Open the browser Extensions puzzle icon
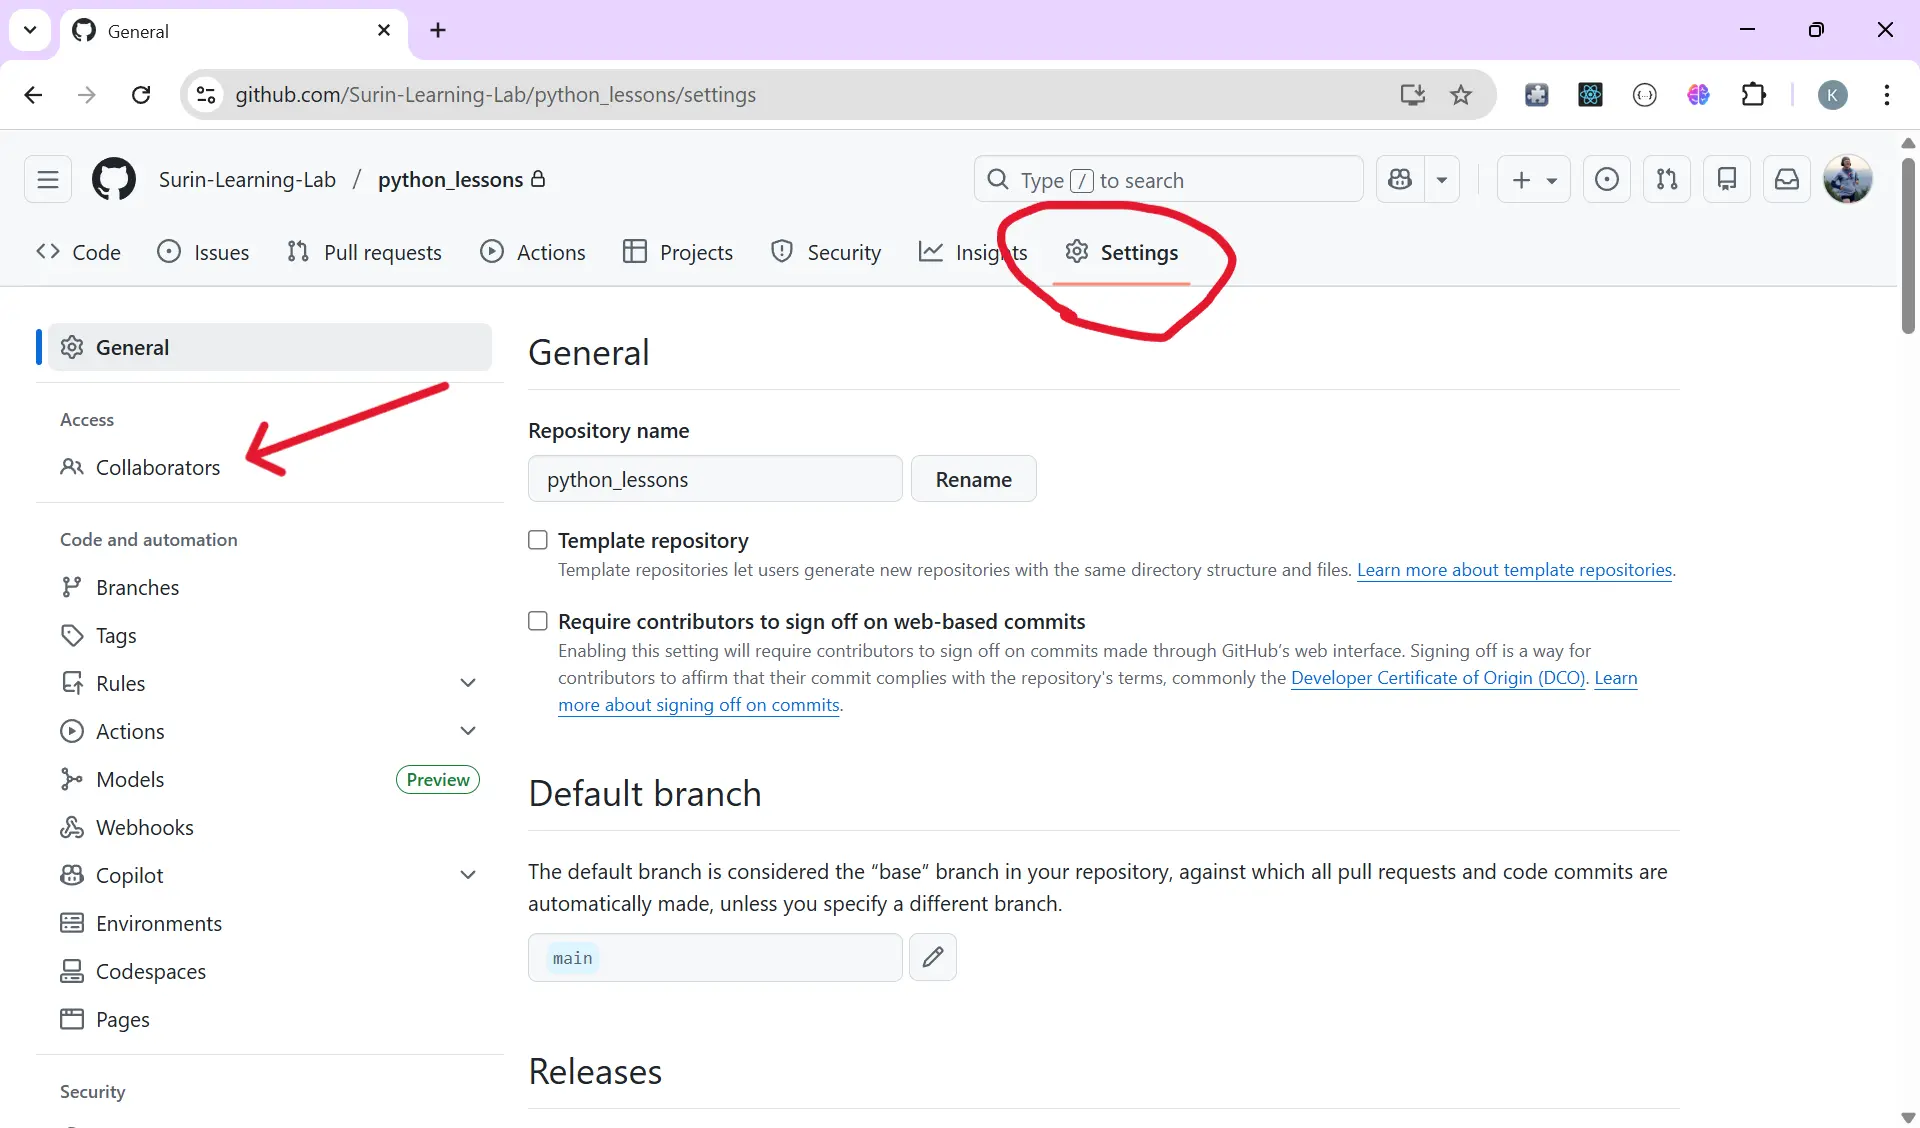Screen dimensions: 1920x1128 click(x=1753, y=94)
